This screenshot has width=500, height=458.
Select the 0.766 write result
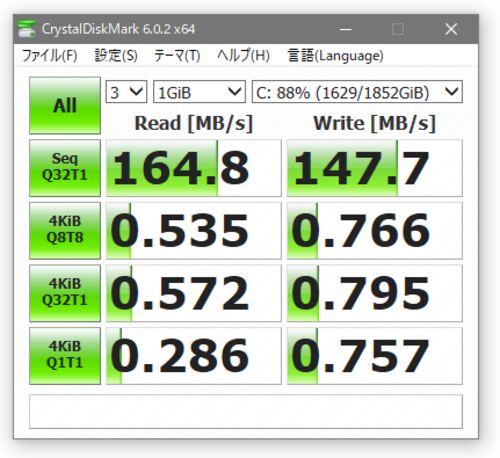(375, 231)
